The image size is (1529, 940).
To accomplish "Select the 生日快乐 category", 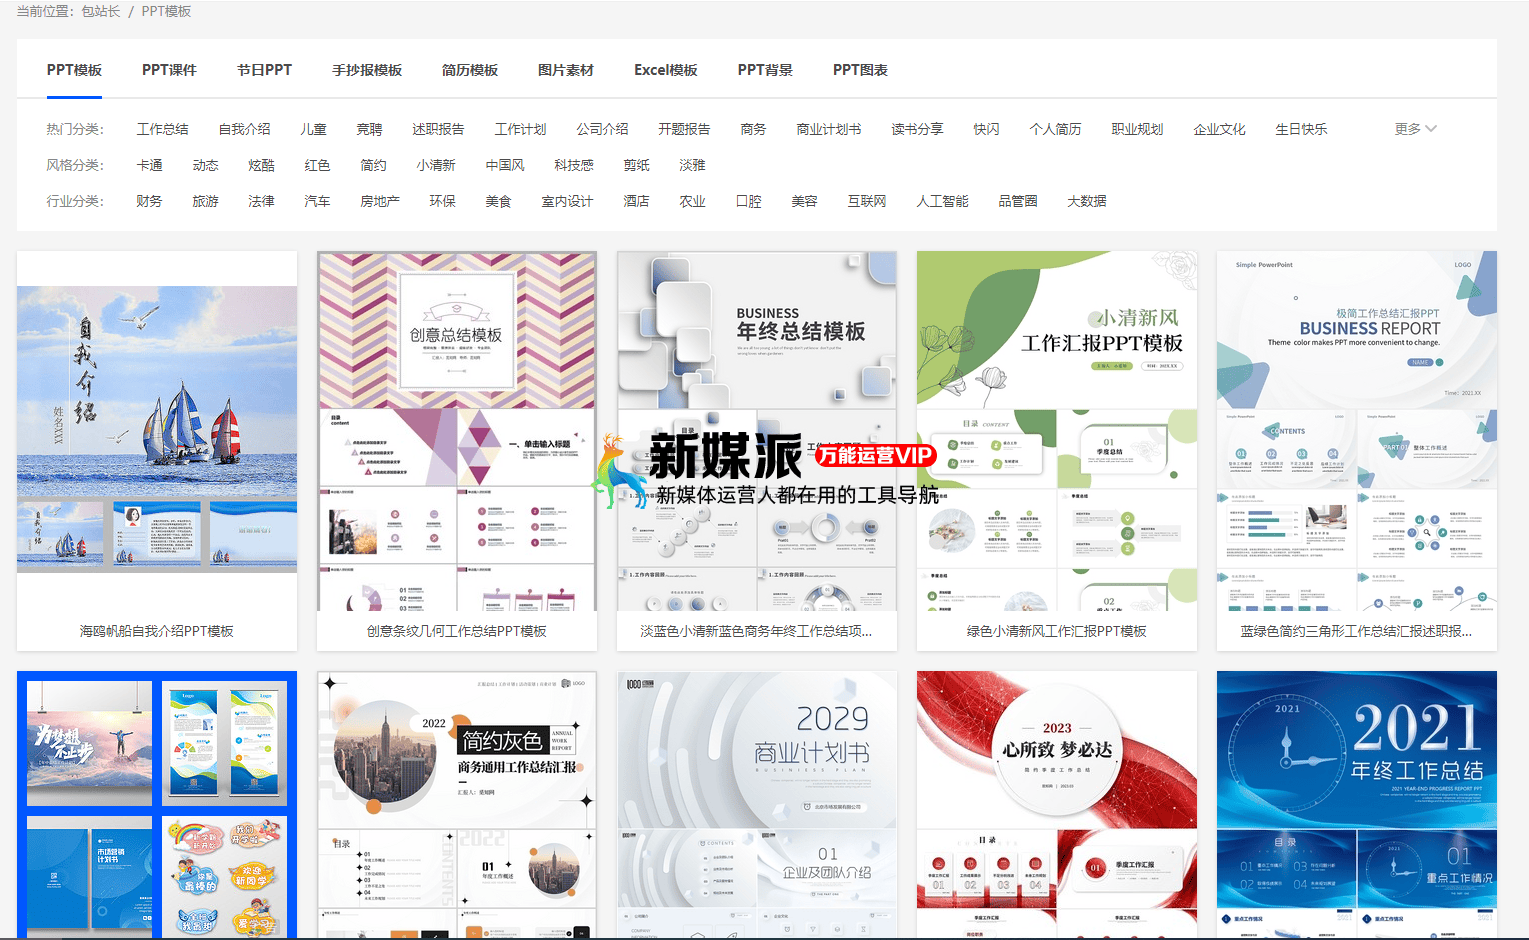I will (1301, 128).
